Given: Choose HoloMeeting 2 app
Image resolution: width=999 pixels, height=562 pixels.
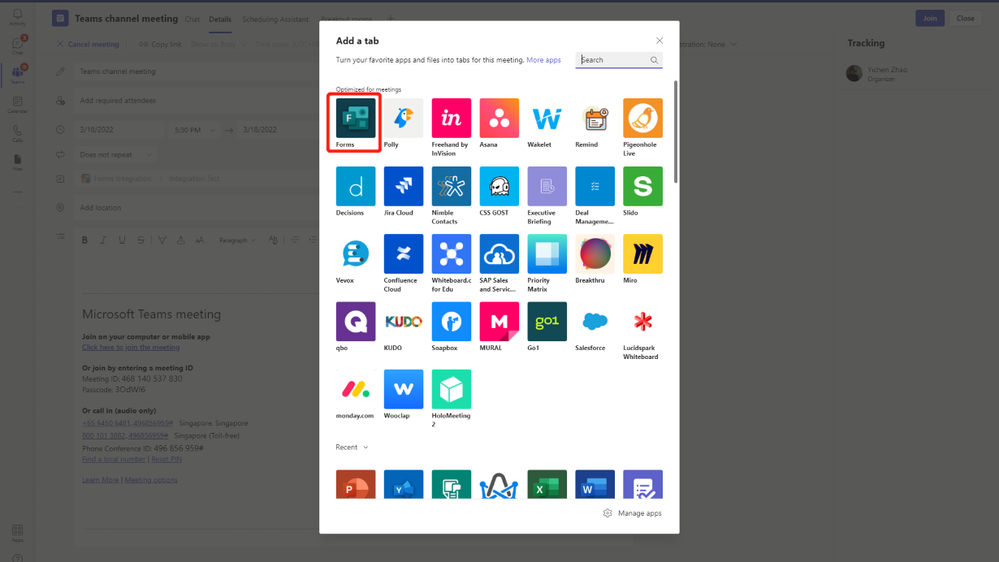Looking at the screenshot, I should 451,389.
